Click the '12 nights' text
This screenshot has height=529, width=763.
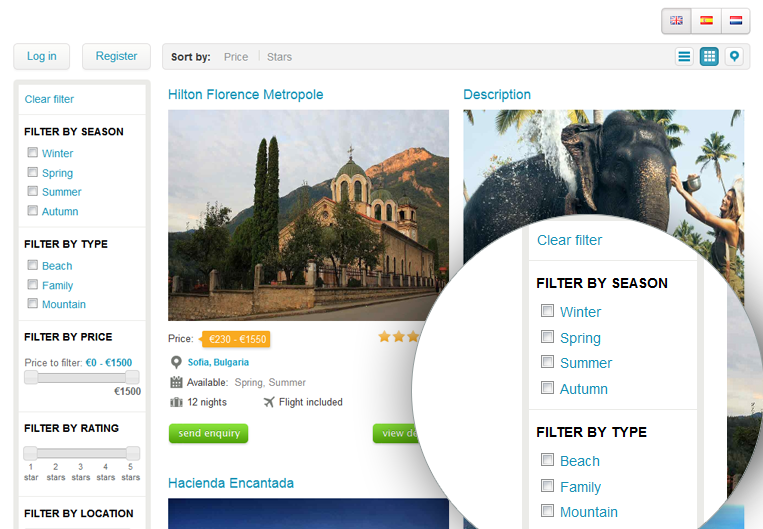tap(207, 402)
